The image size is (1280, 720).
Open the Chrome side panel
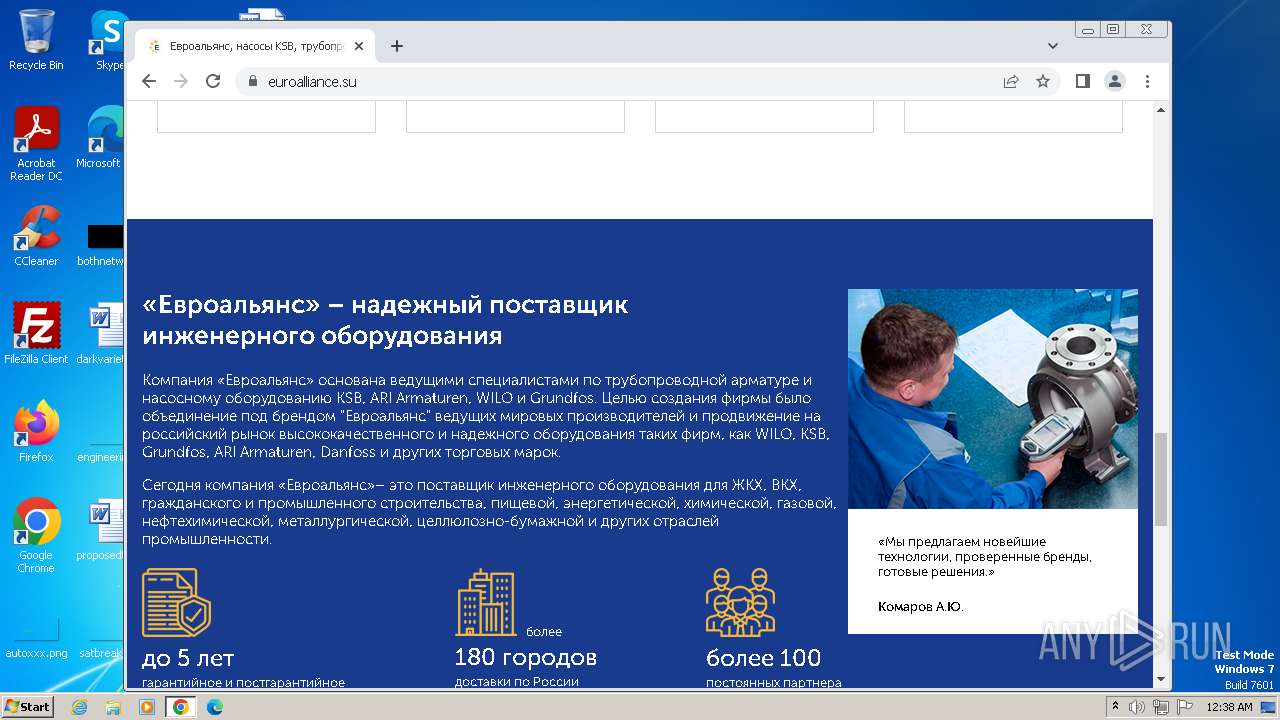(1083, 82)
